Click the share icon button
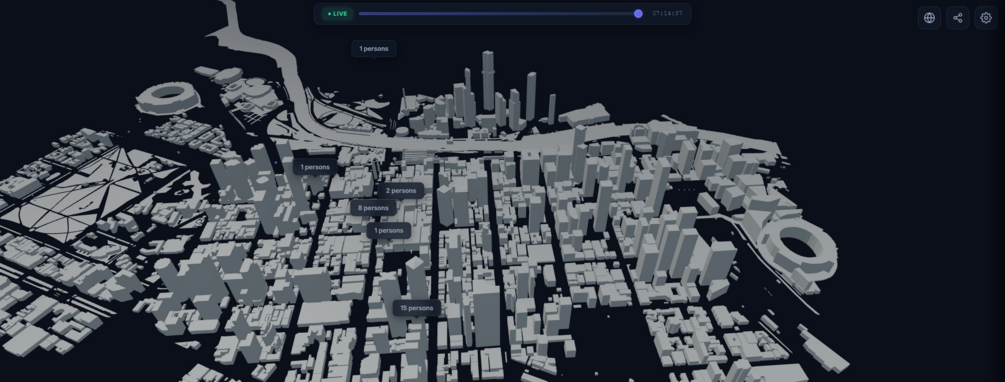 (958, 18)
